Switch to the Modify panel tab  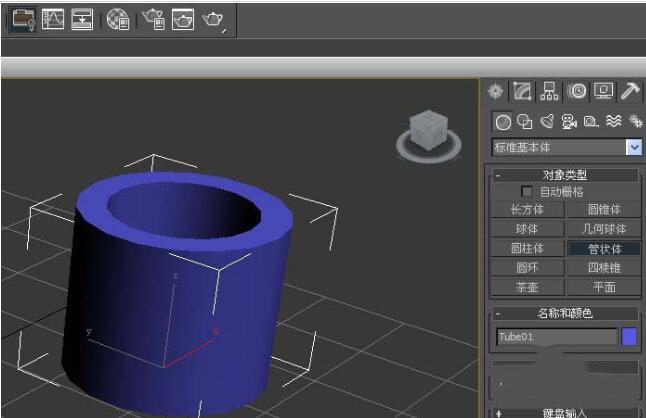[x=523, y=91]
